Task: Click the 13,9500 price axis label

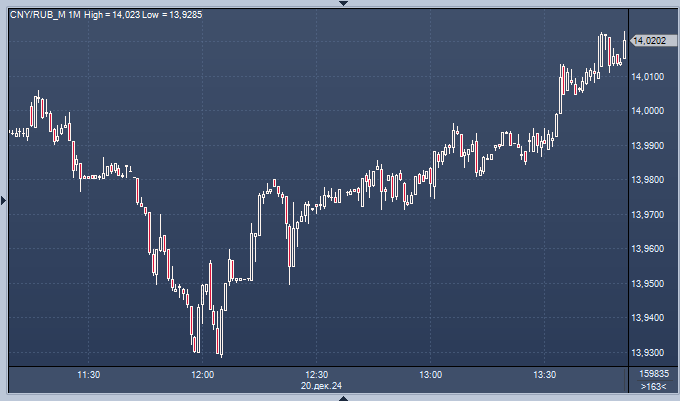Action: click(652, 284)
